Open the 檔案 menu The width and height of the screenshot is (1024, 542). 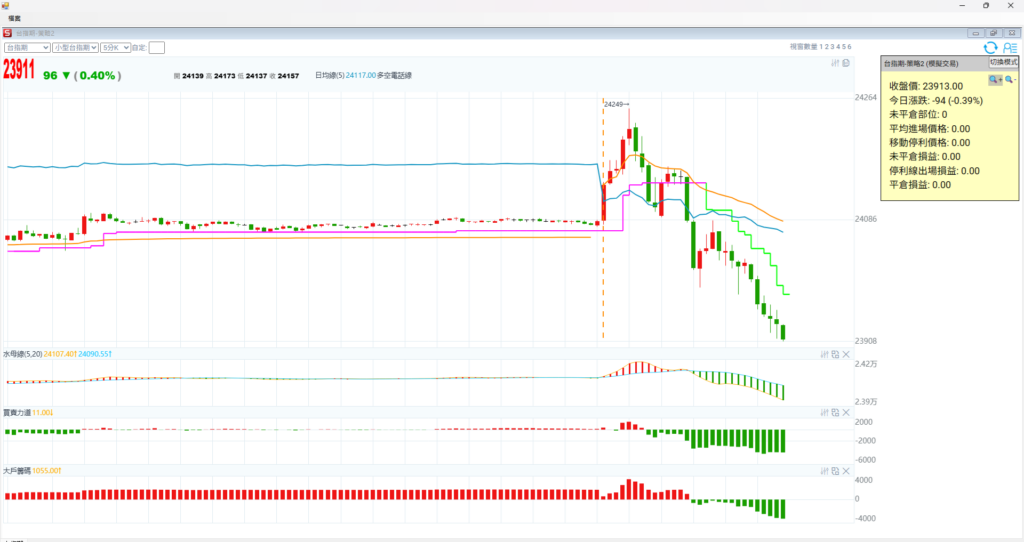15,18
